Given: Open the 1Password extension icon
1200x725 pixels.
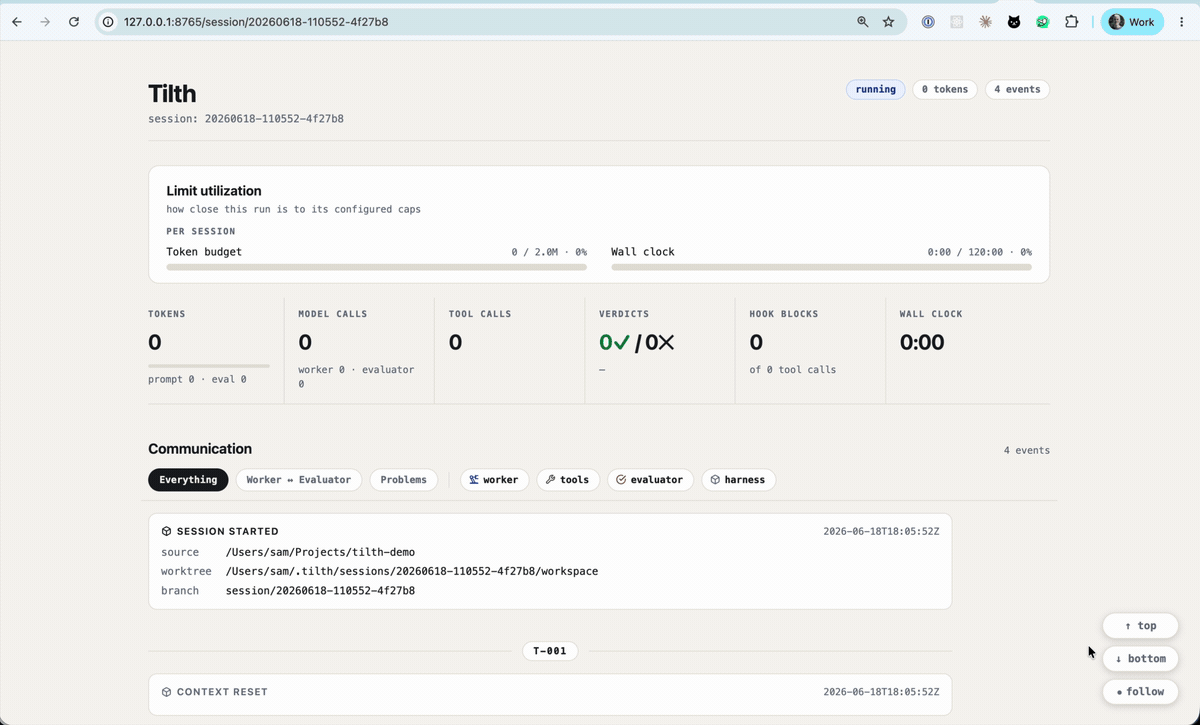Looking at the screenshot, I should point(928,22).
